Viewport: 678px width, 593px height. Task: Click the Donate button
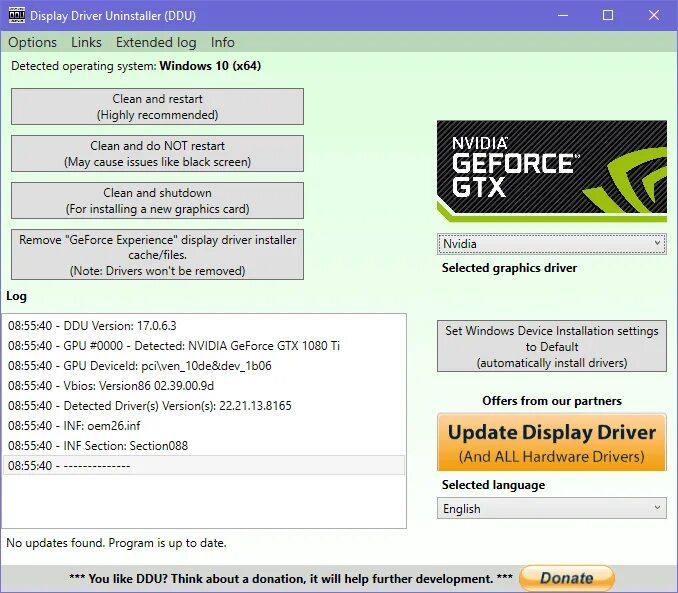(x=567, y=578)
